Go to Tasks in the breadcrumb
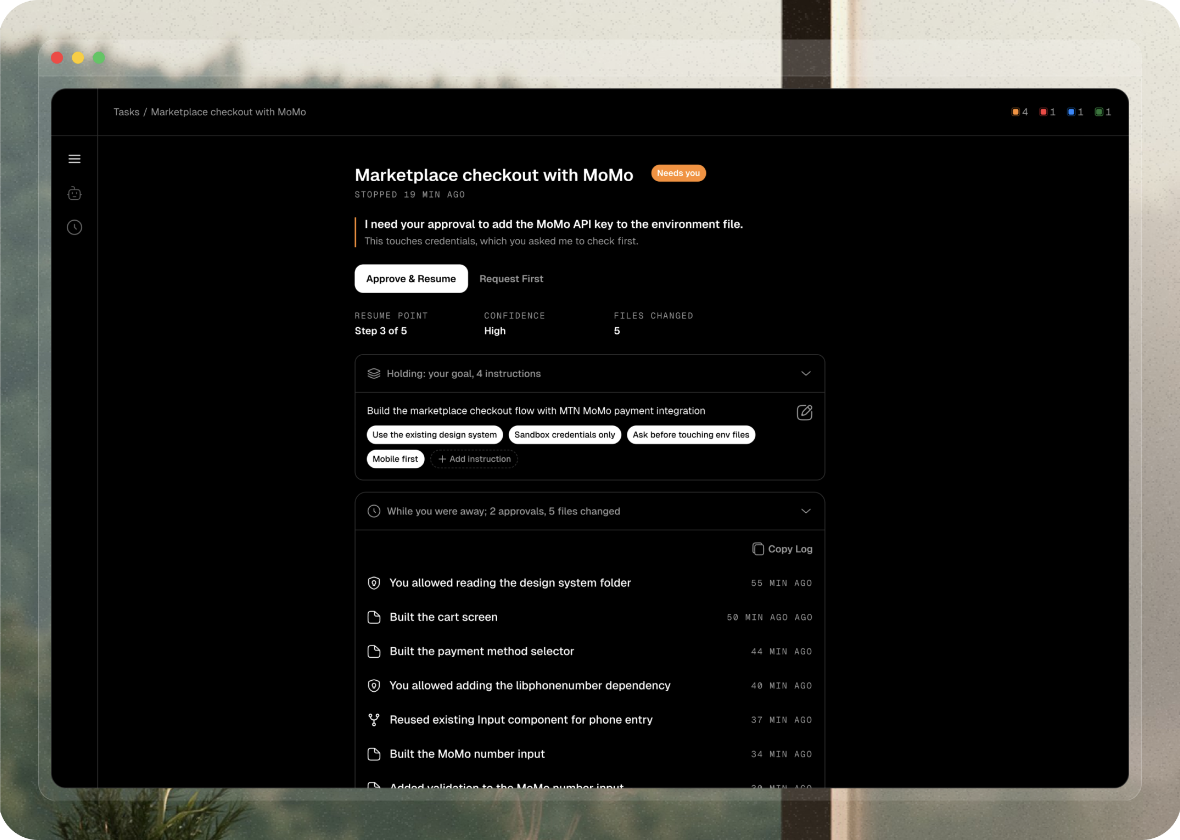This screenshot has width=1180, height=840. point(126,112)
